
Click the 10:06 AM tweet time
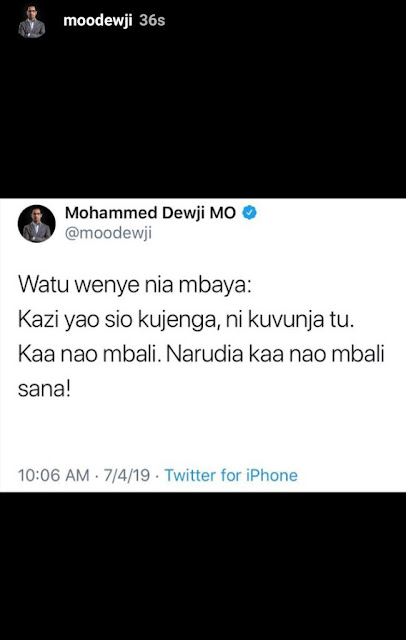(53, 475)
